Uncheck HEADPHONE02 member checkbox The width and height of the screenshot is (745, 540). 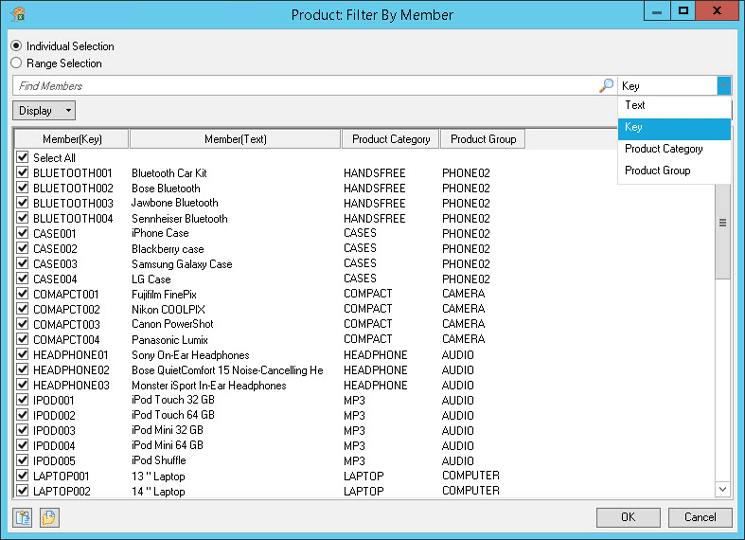click(x=22, y=369)
